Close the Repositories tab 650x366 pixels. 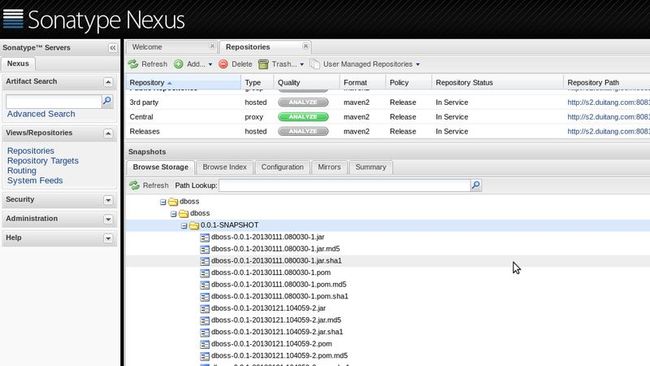pos(306,46)
